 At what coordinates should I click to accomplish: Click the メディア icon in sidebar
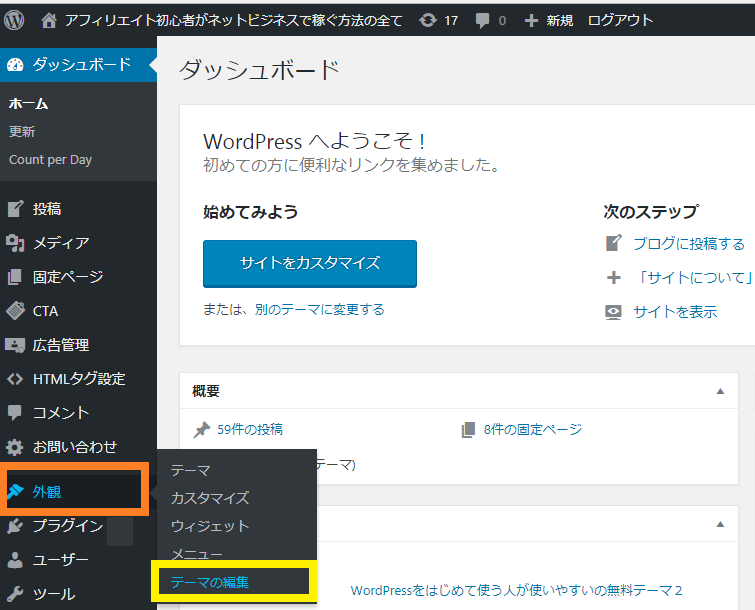[x=15, y=243]
